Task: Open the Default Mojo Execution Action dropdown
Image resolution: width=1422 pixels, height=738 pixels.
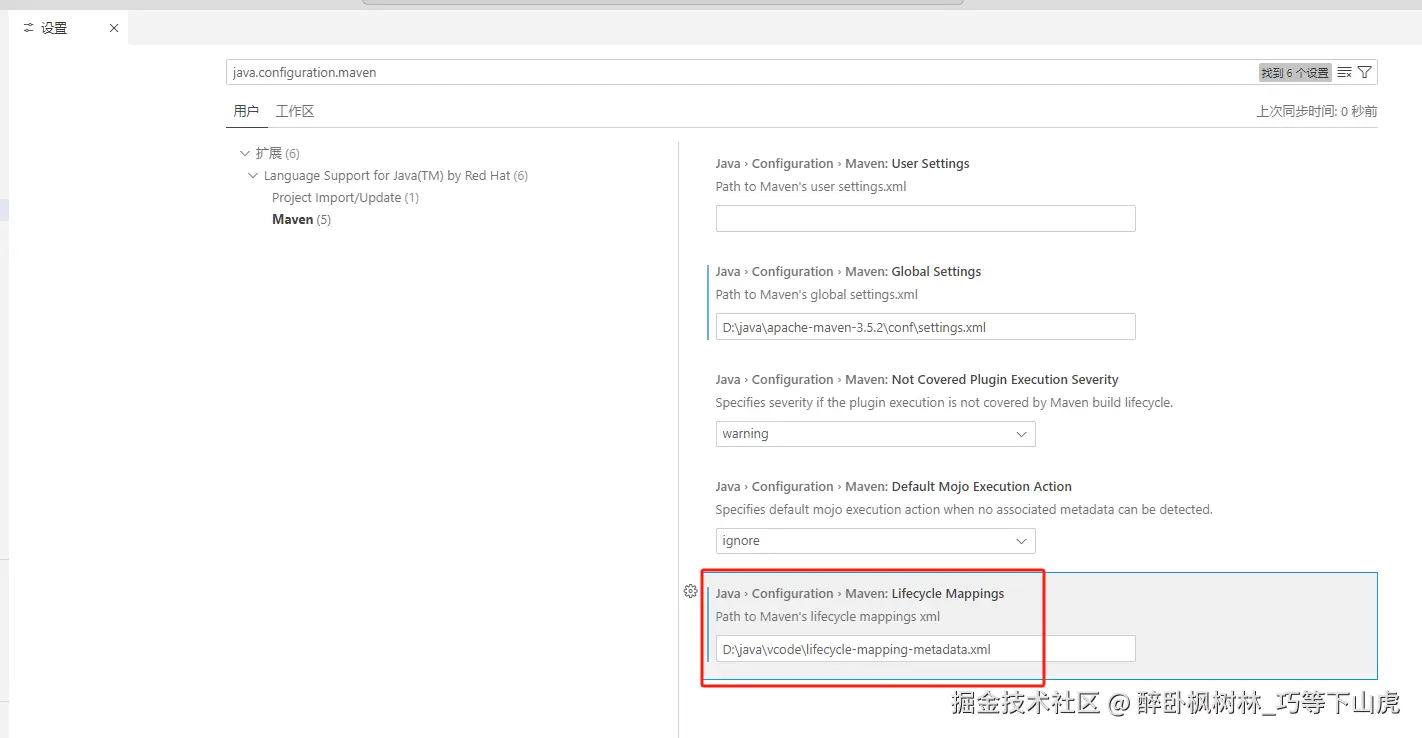Action: [876, 541]
